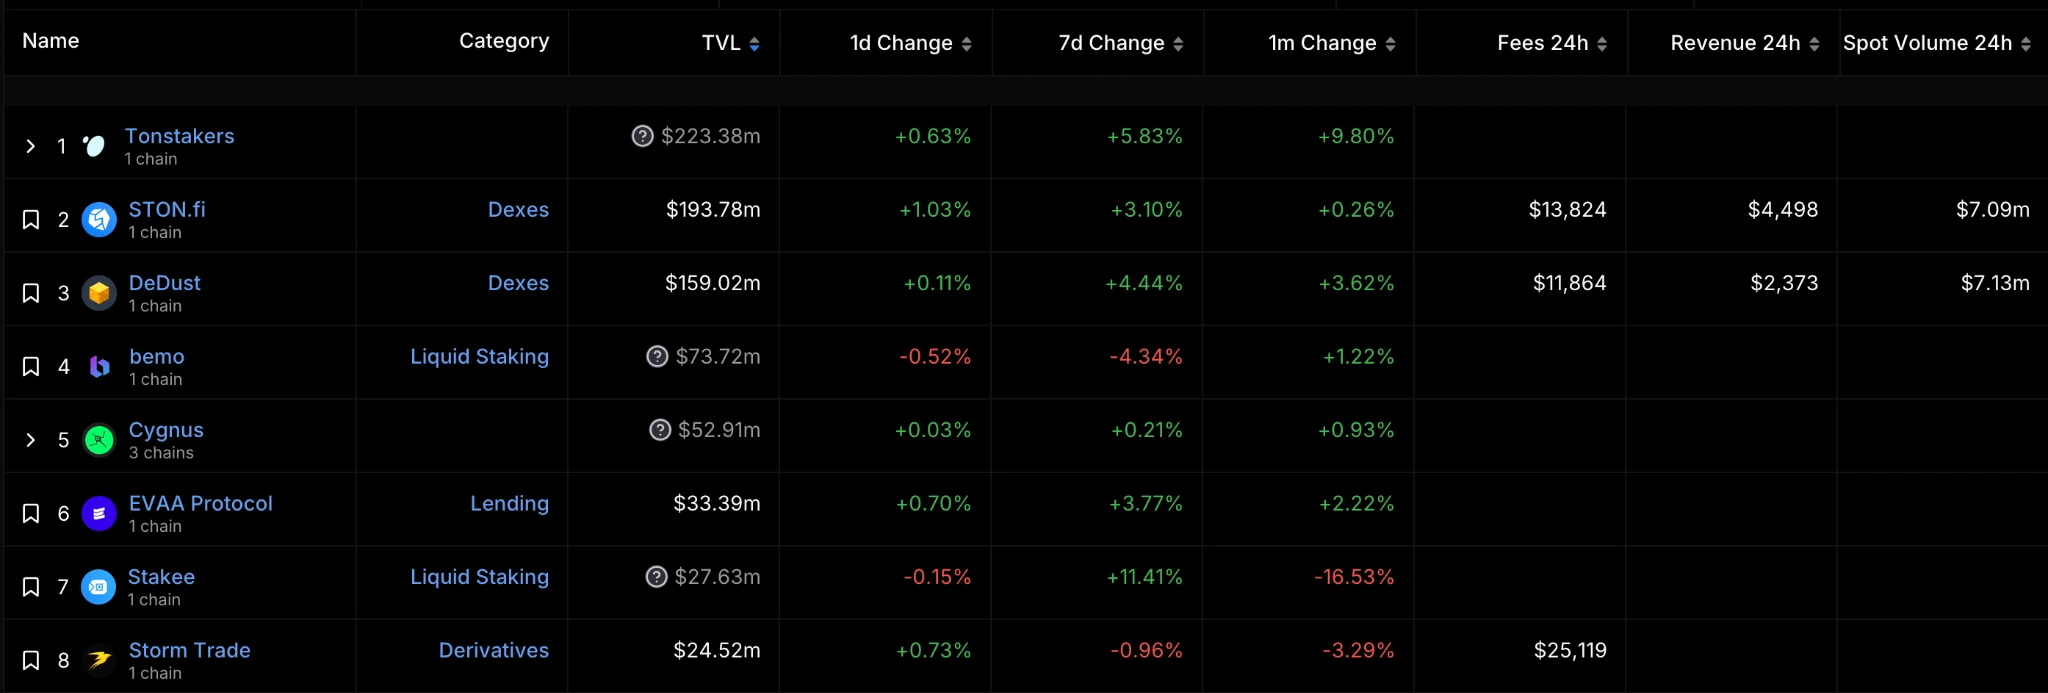The width and height of the screenshot is (2048, 693).
Task: Bookmark the EVAA Protocol row
Action: (31, 514)
